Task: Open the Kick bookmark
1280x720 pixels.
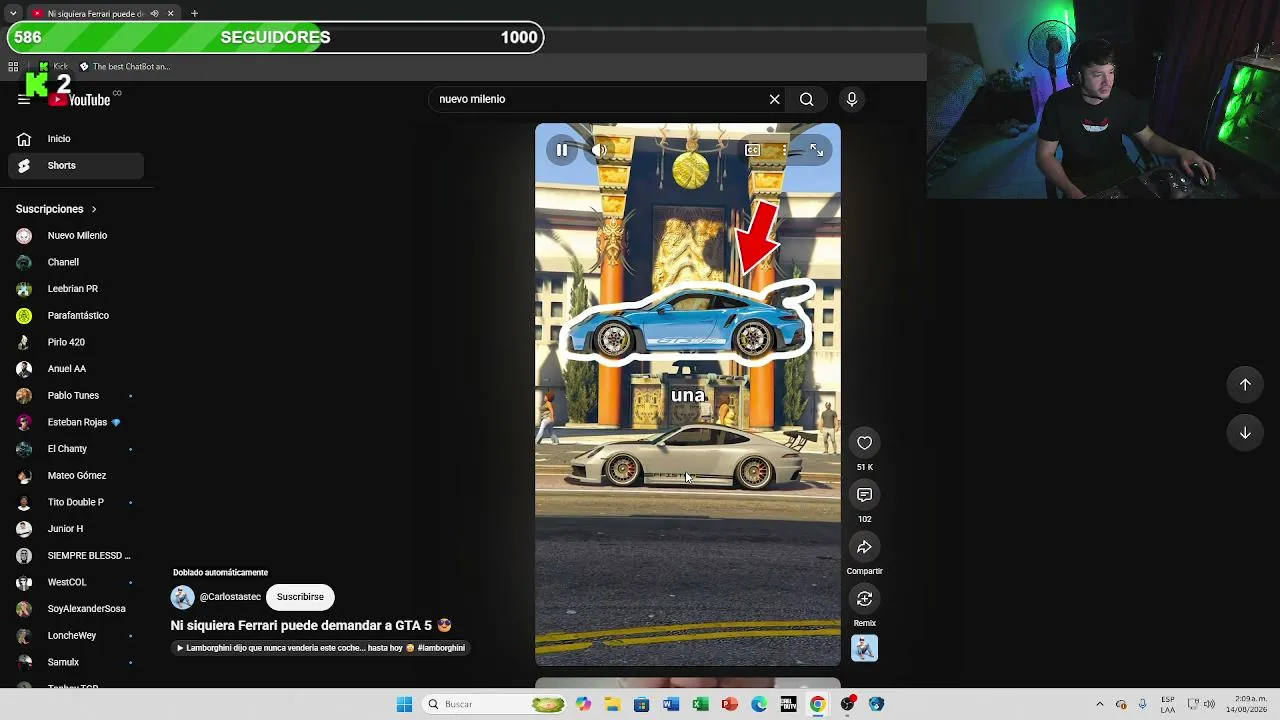Action: click(x=53, y=67)
